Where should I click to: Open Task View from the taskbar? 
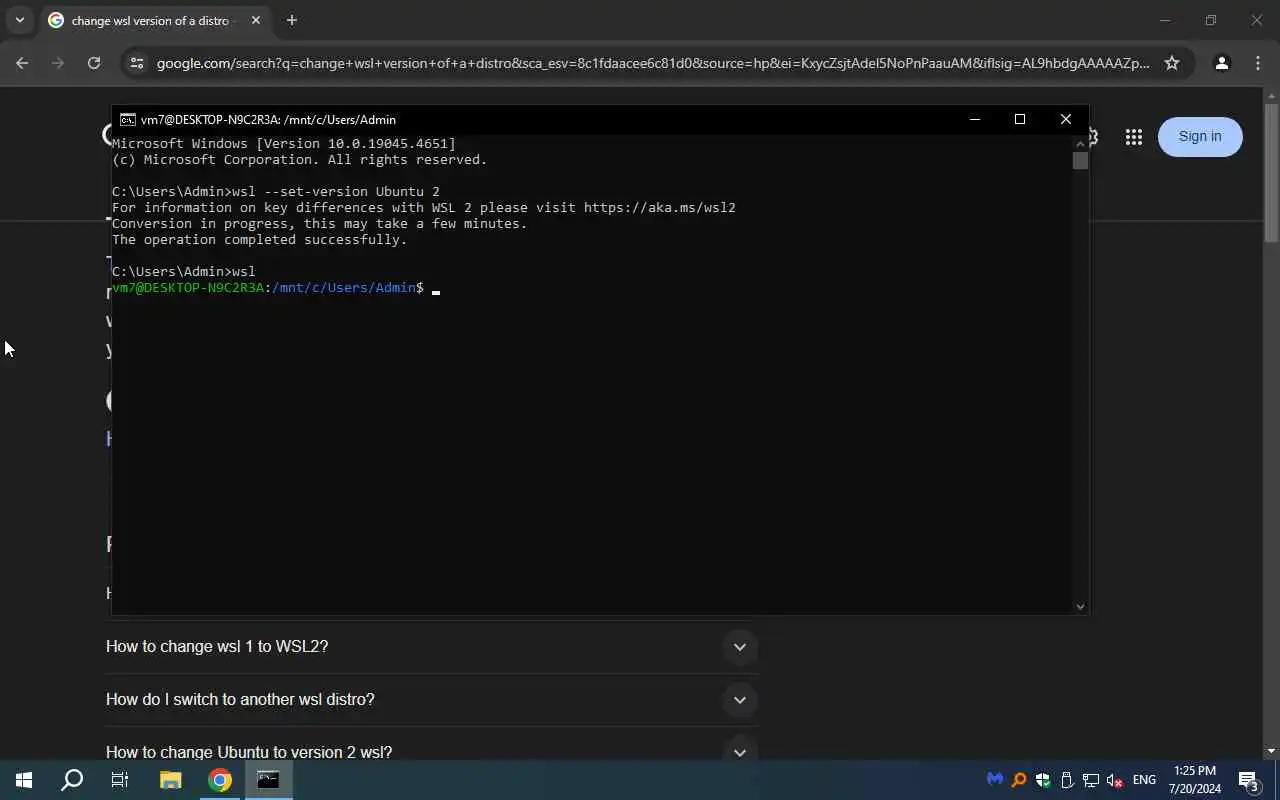pos(120,780)
